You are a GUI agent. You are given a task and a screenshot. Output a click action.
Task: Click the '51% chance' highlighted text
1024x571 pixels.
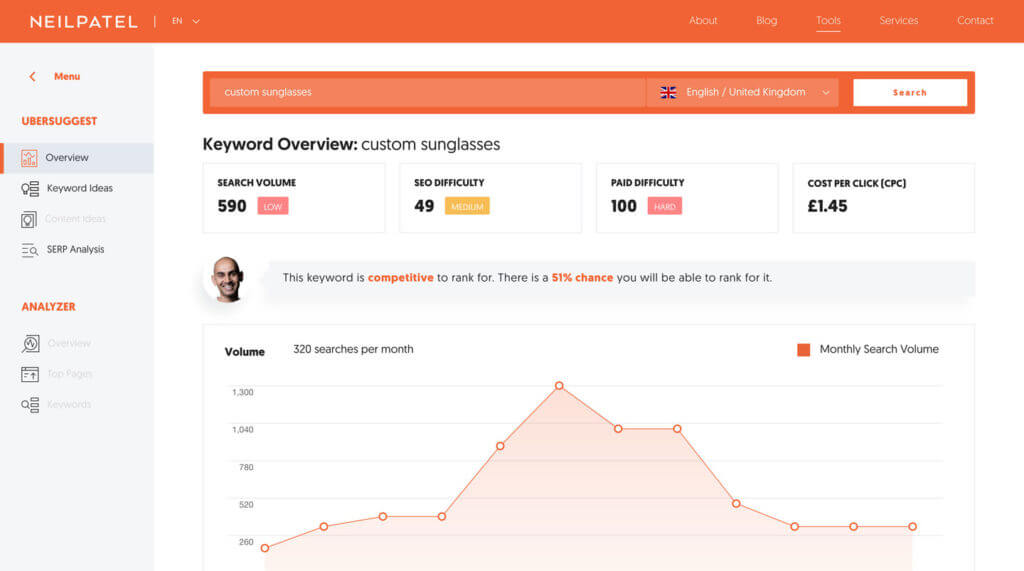[582, 278]
